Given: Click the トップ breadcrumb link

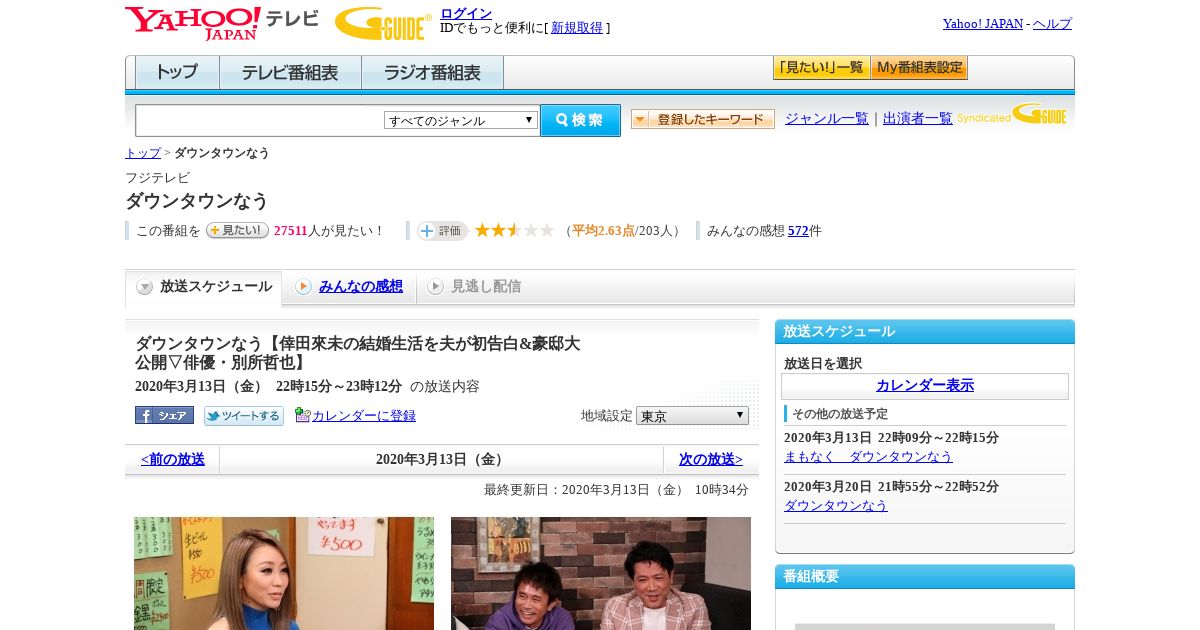Looking at the screenshot, I should pyautogui.click(x=143, y=153).
